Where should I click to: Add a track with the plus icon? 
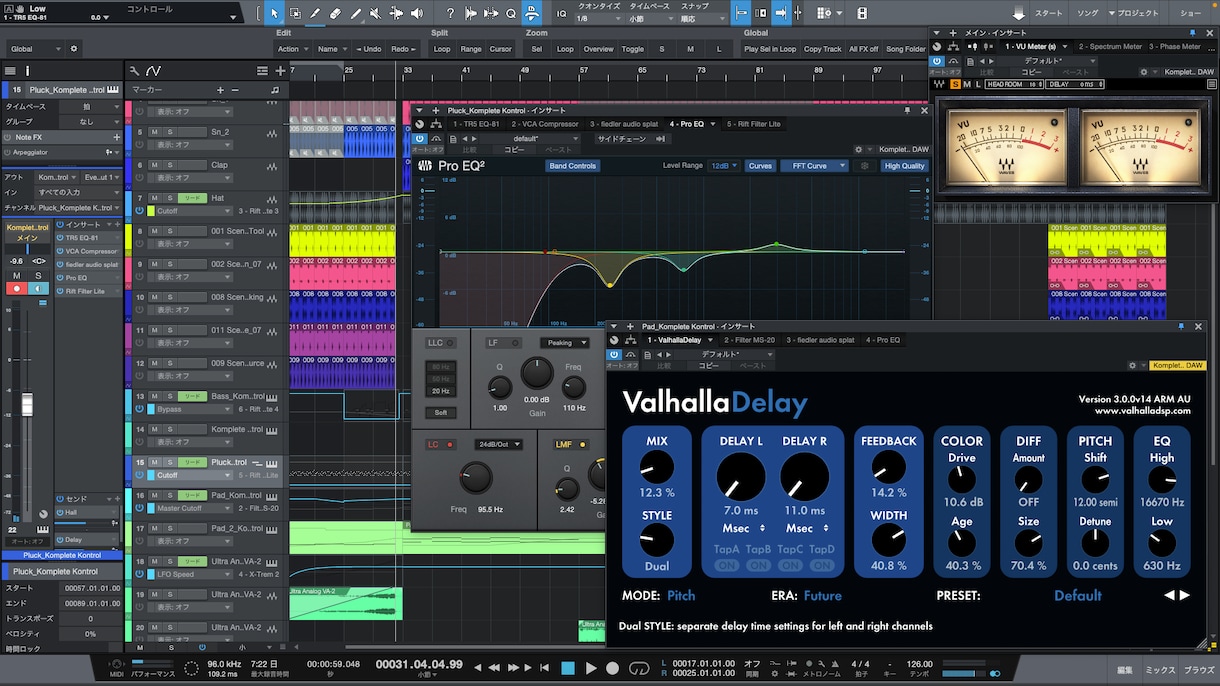coord(280,71)
